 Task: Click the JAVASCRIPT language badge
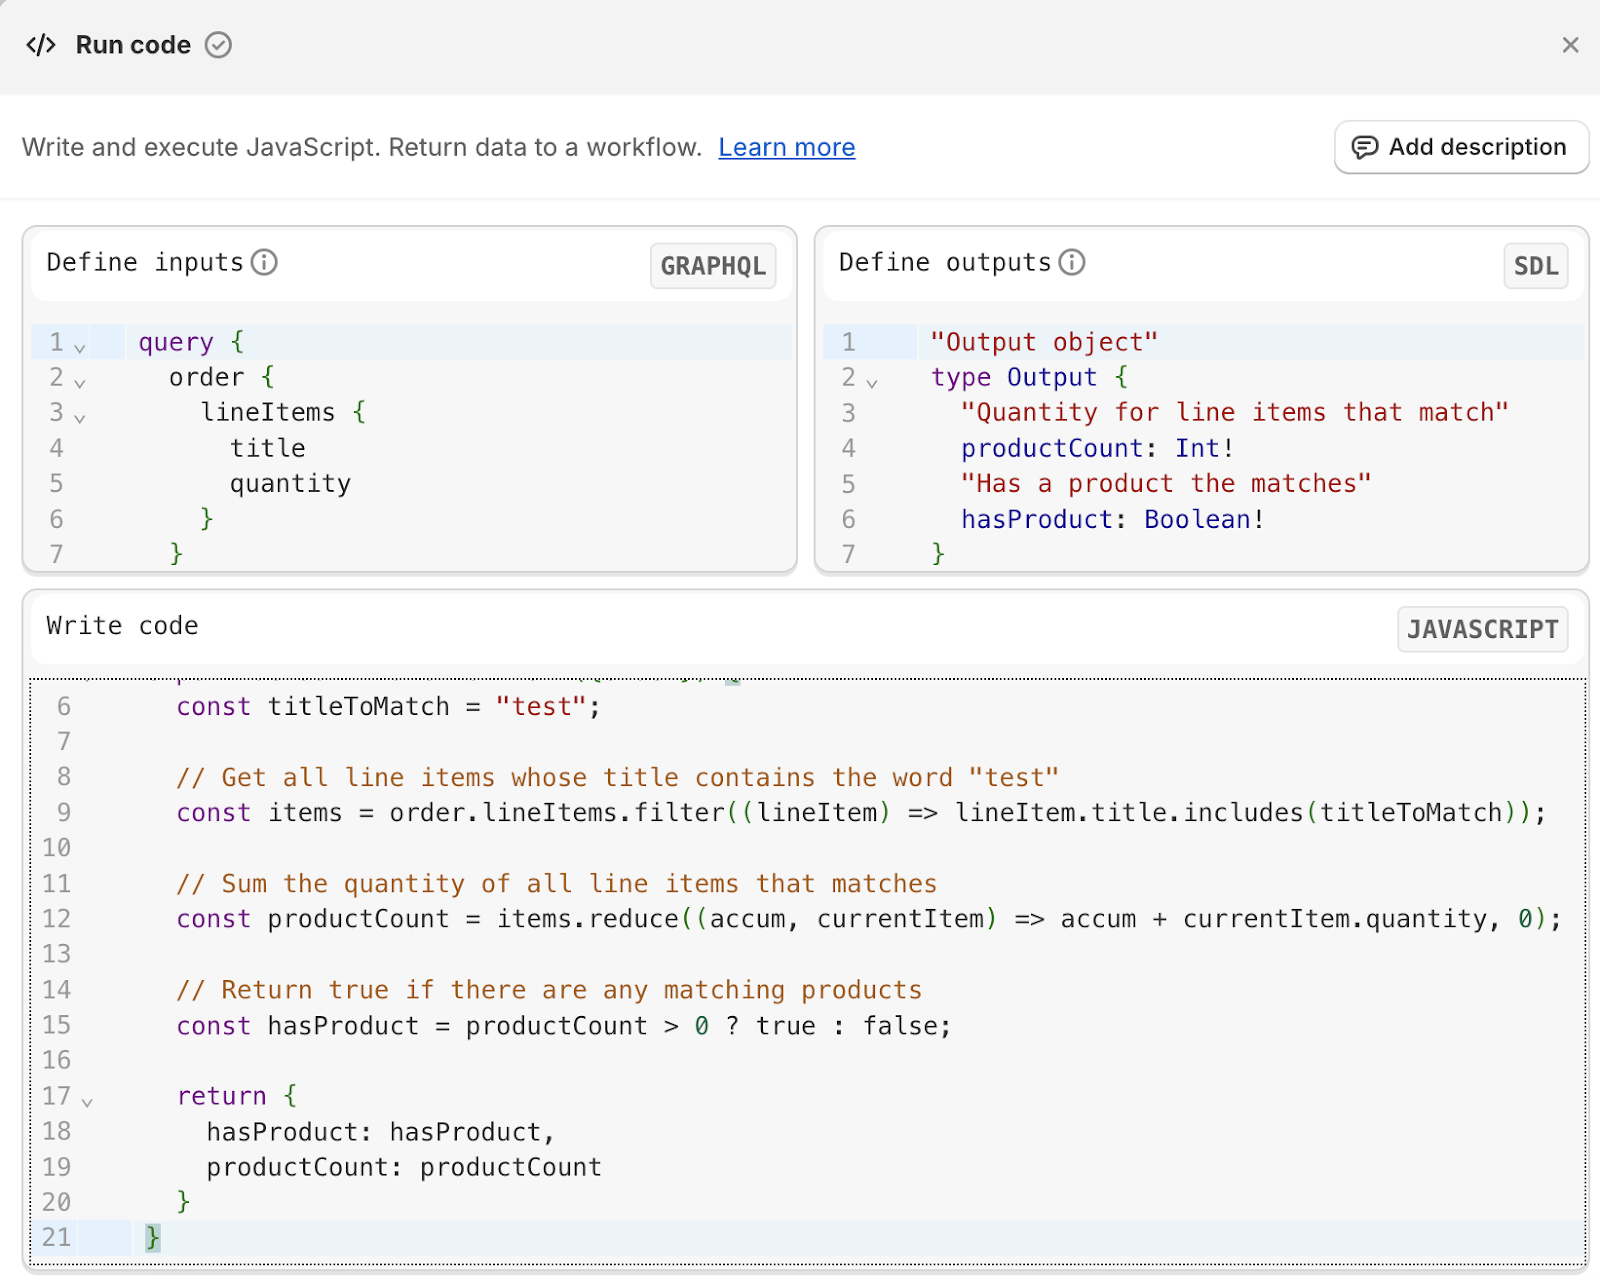pyautogui.click(x=1482, y=629)
